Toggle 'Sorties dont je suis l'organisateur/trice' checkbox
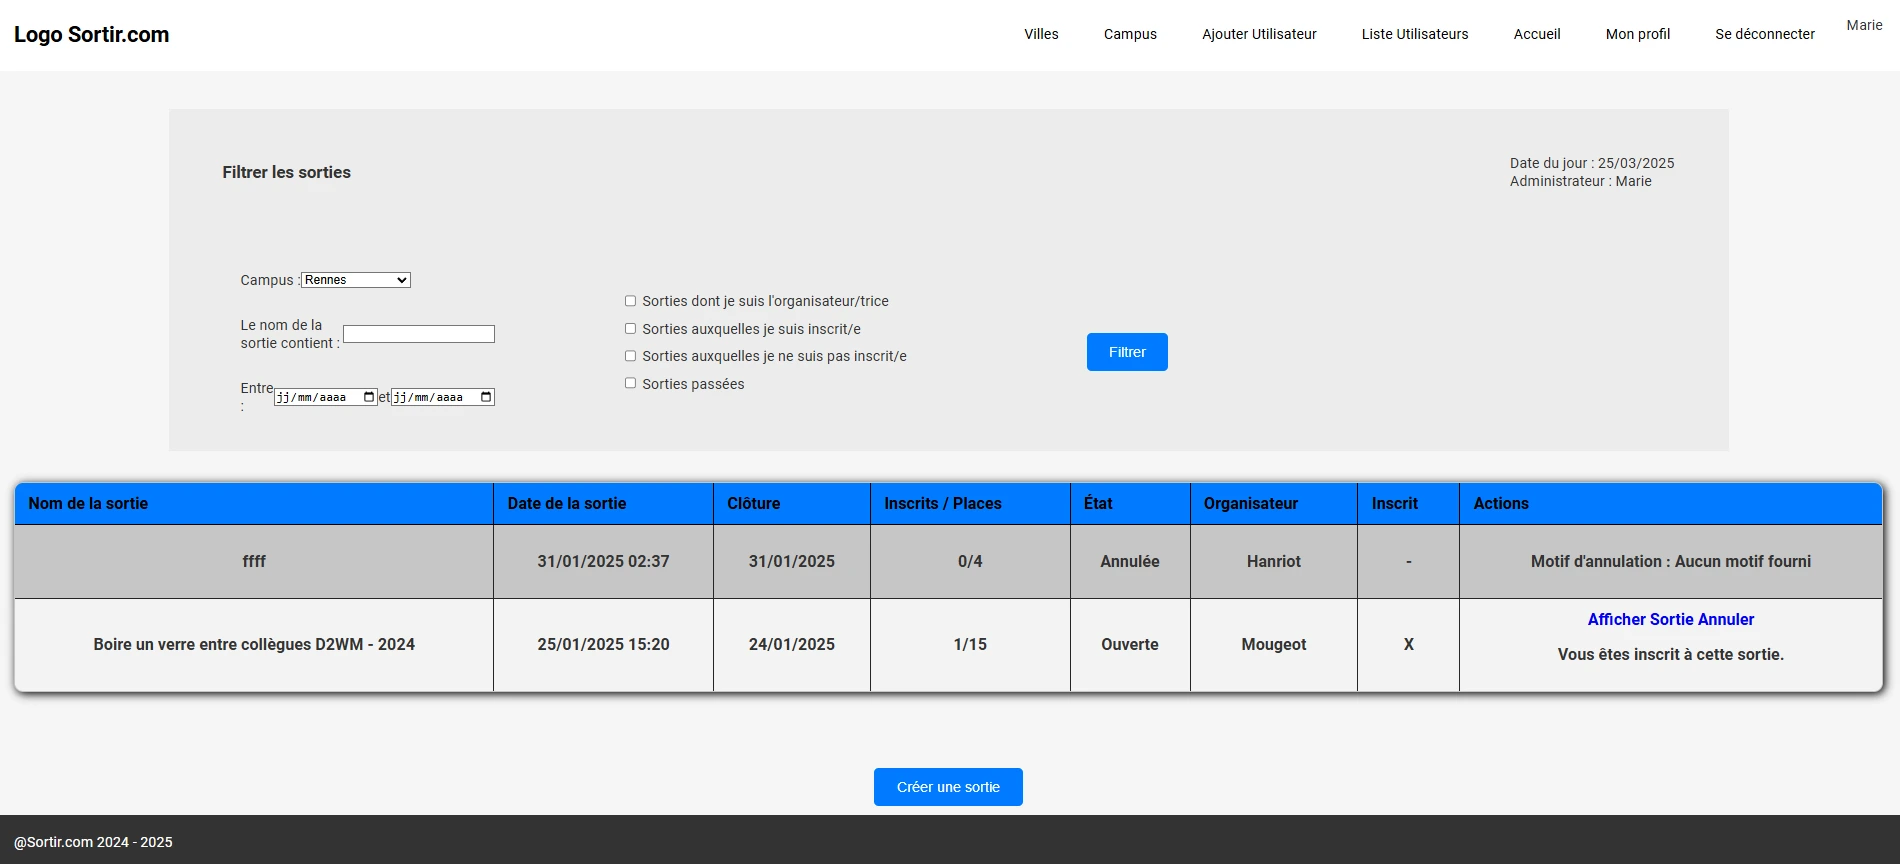This screenshot has height=864, width=1900. tap(630, 301)
